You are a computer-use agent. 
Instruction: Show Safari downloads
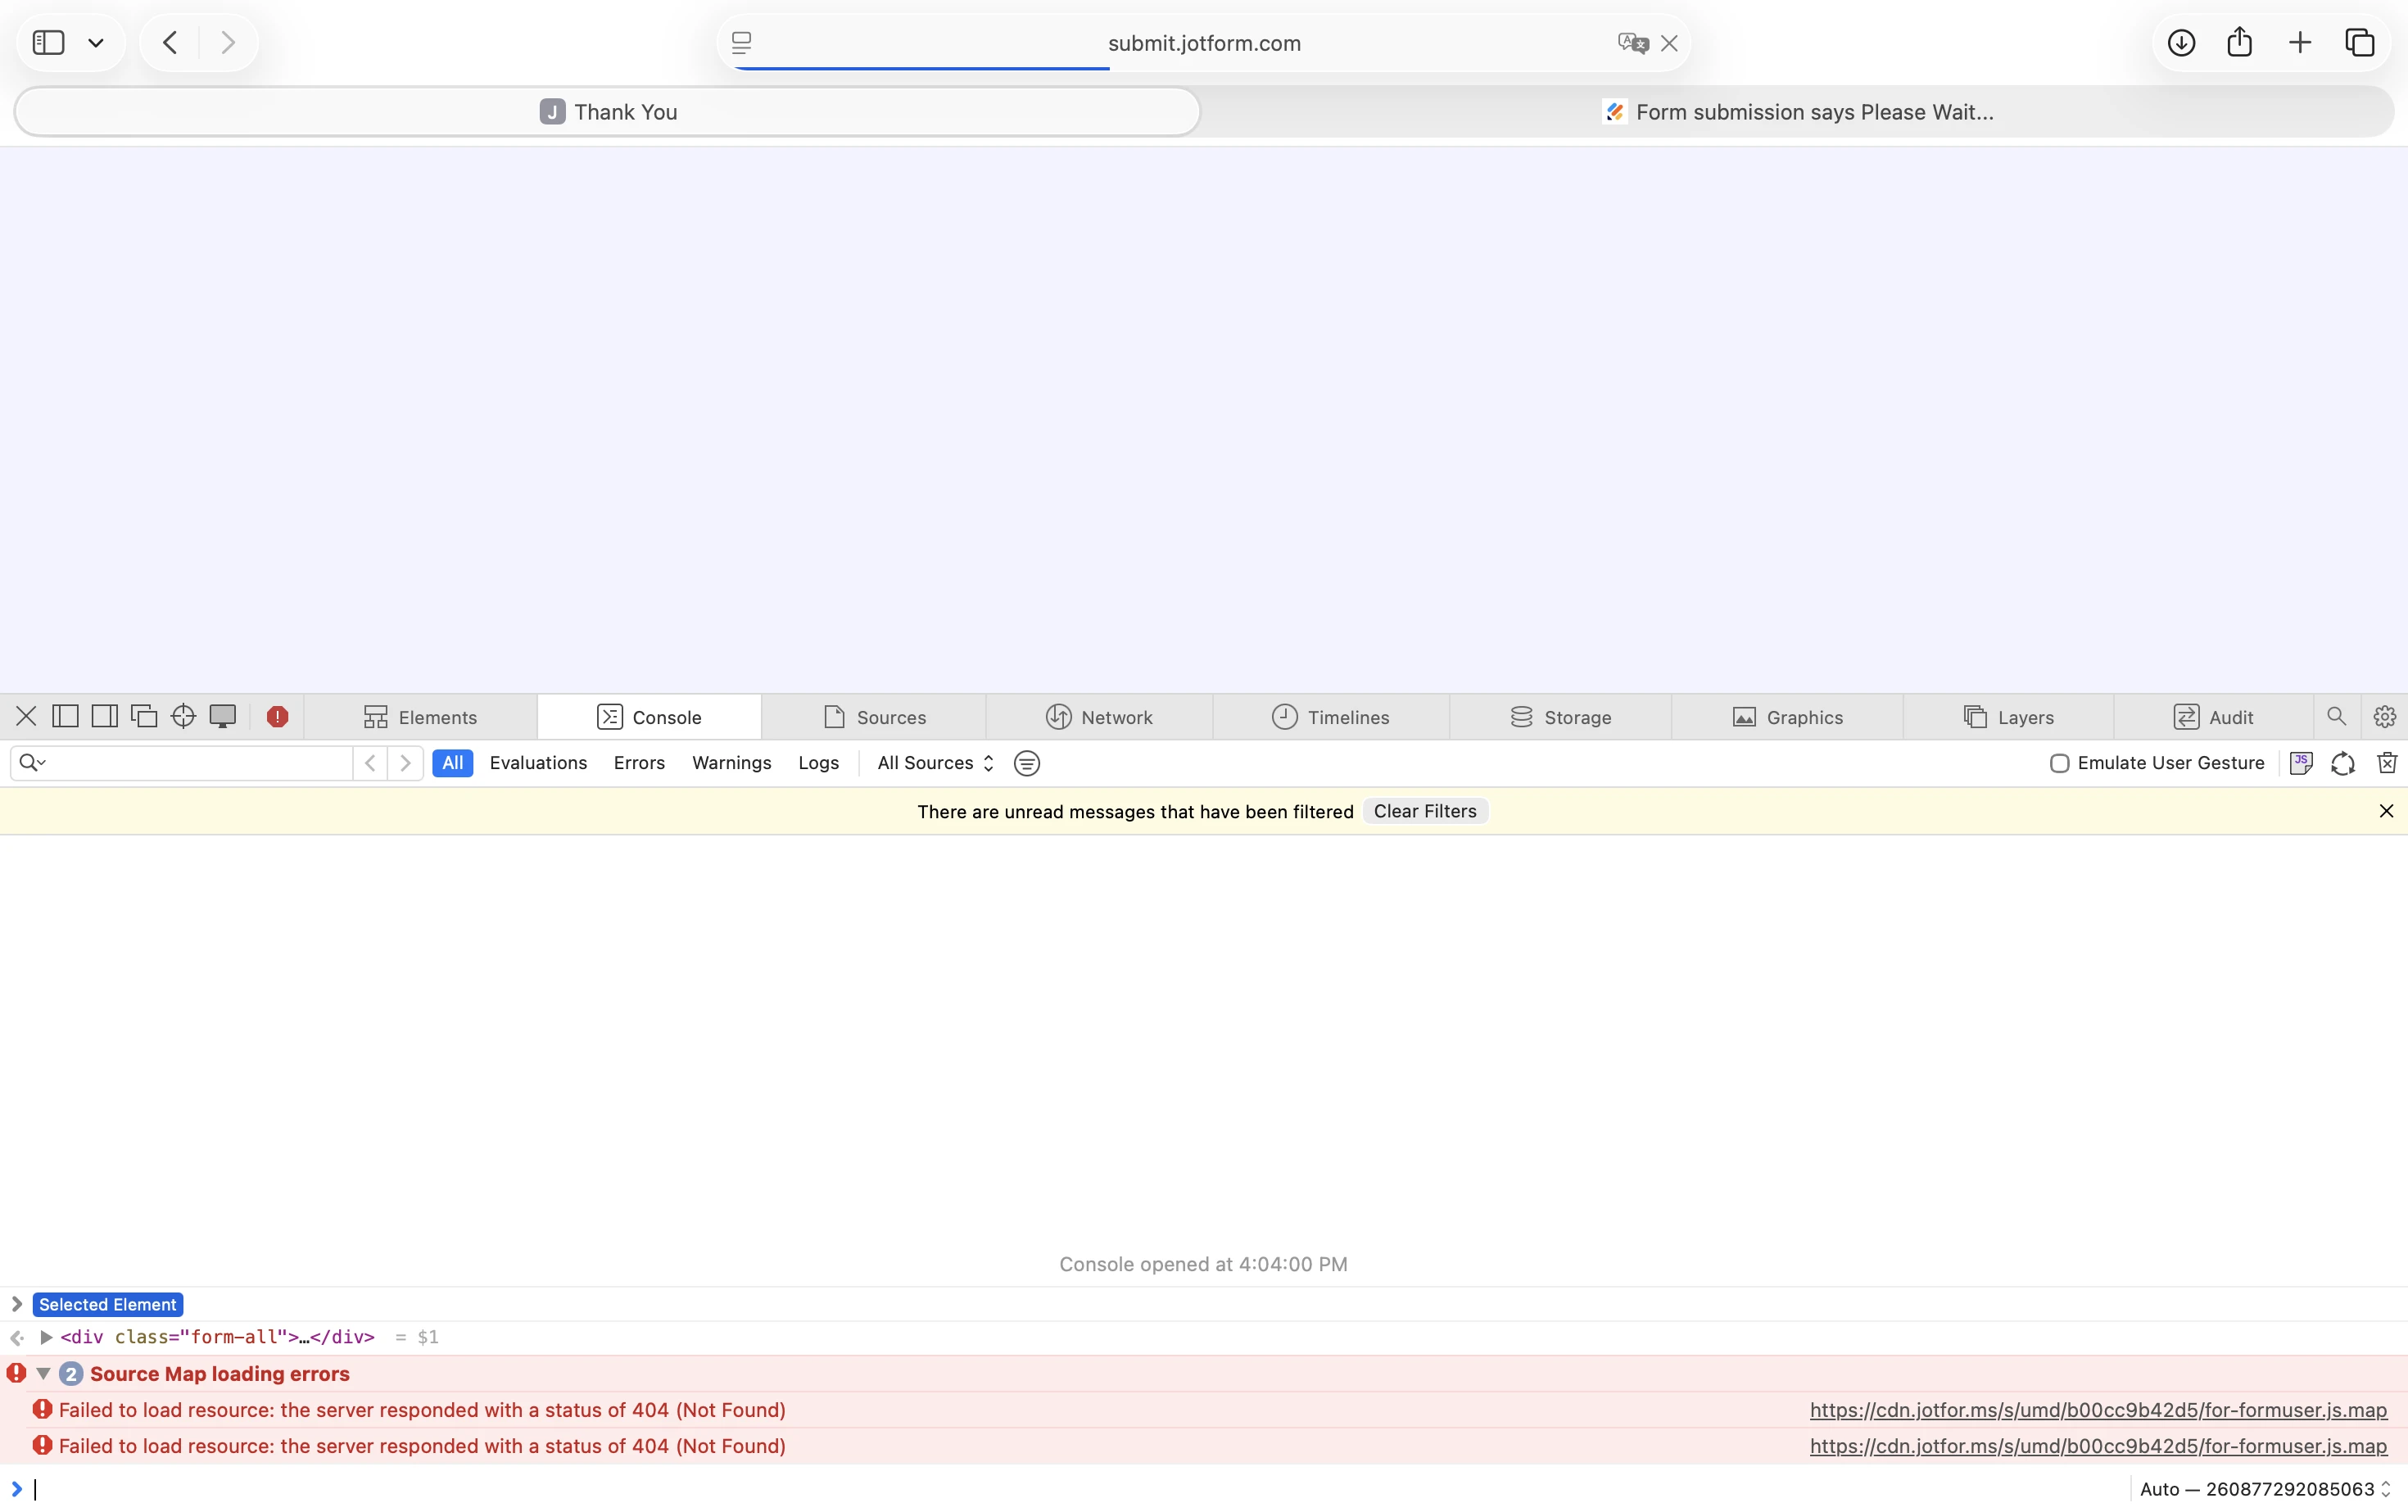pos(2181,42)
